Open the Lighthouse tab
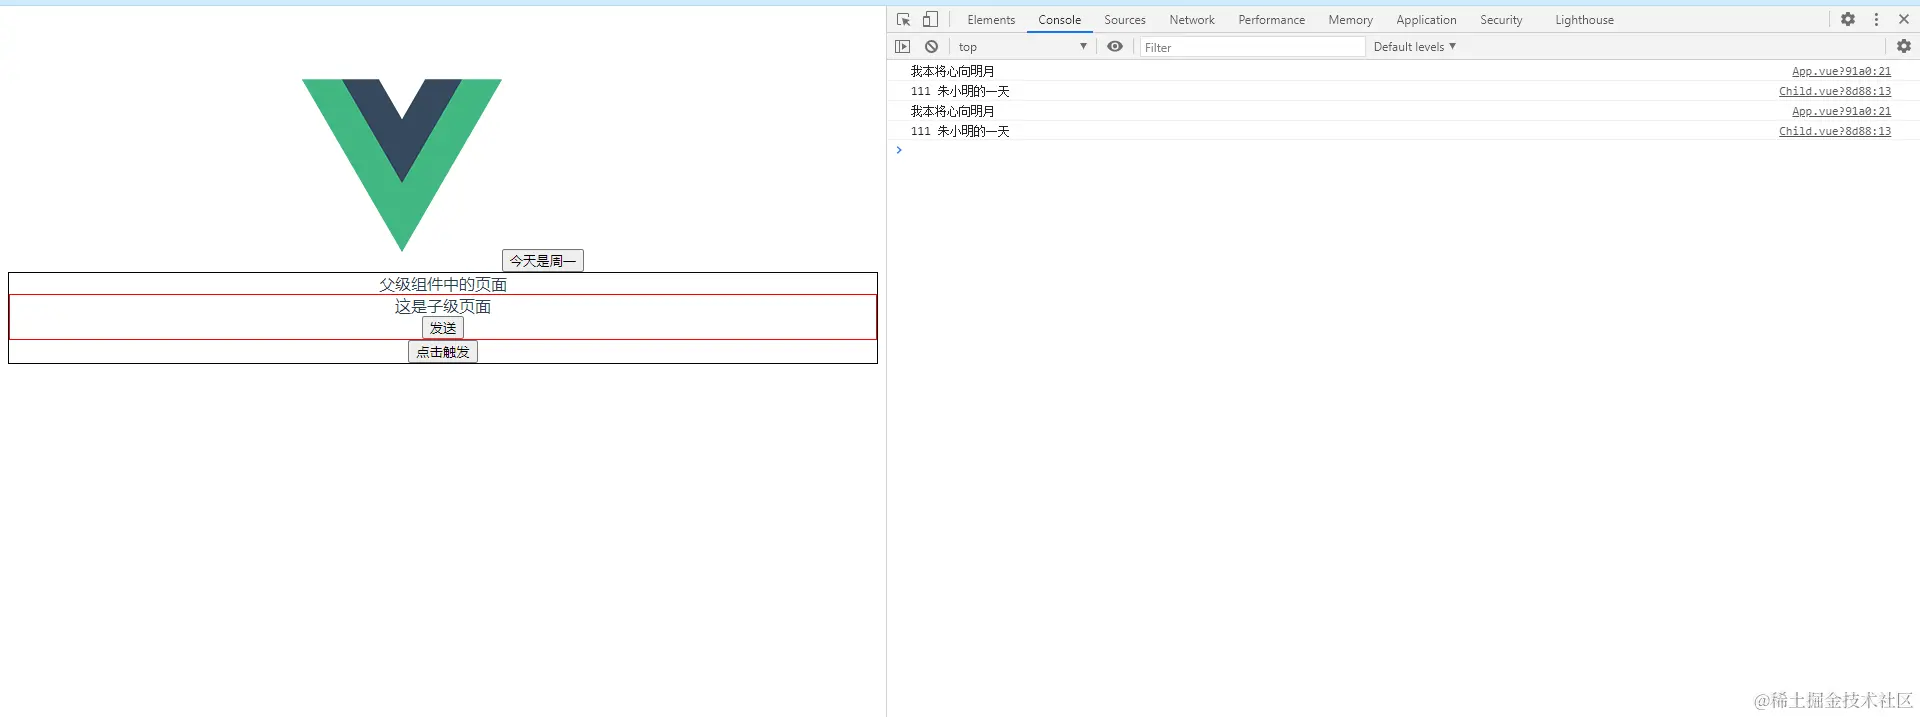This screenshot has height=717, width=1920. pyautogui.click(x=1584, y=19)
